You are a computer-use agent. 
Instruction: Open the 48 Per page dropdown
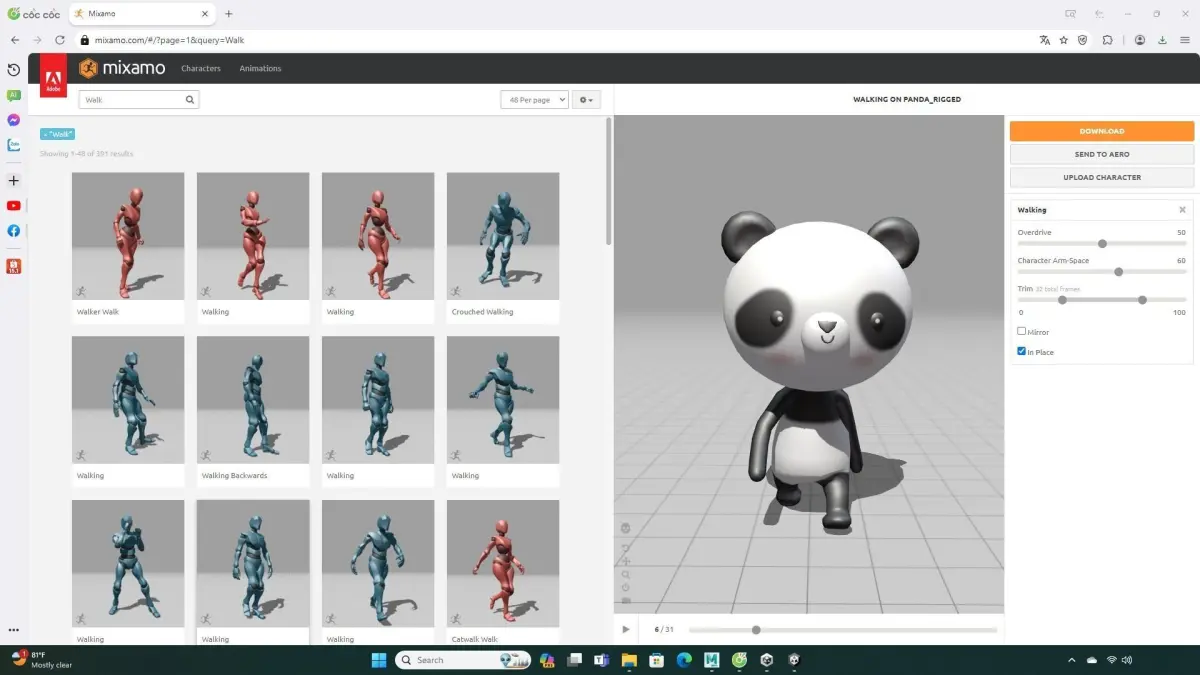(x=534, y=100)
